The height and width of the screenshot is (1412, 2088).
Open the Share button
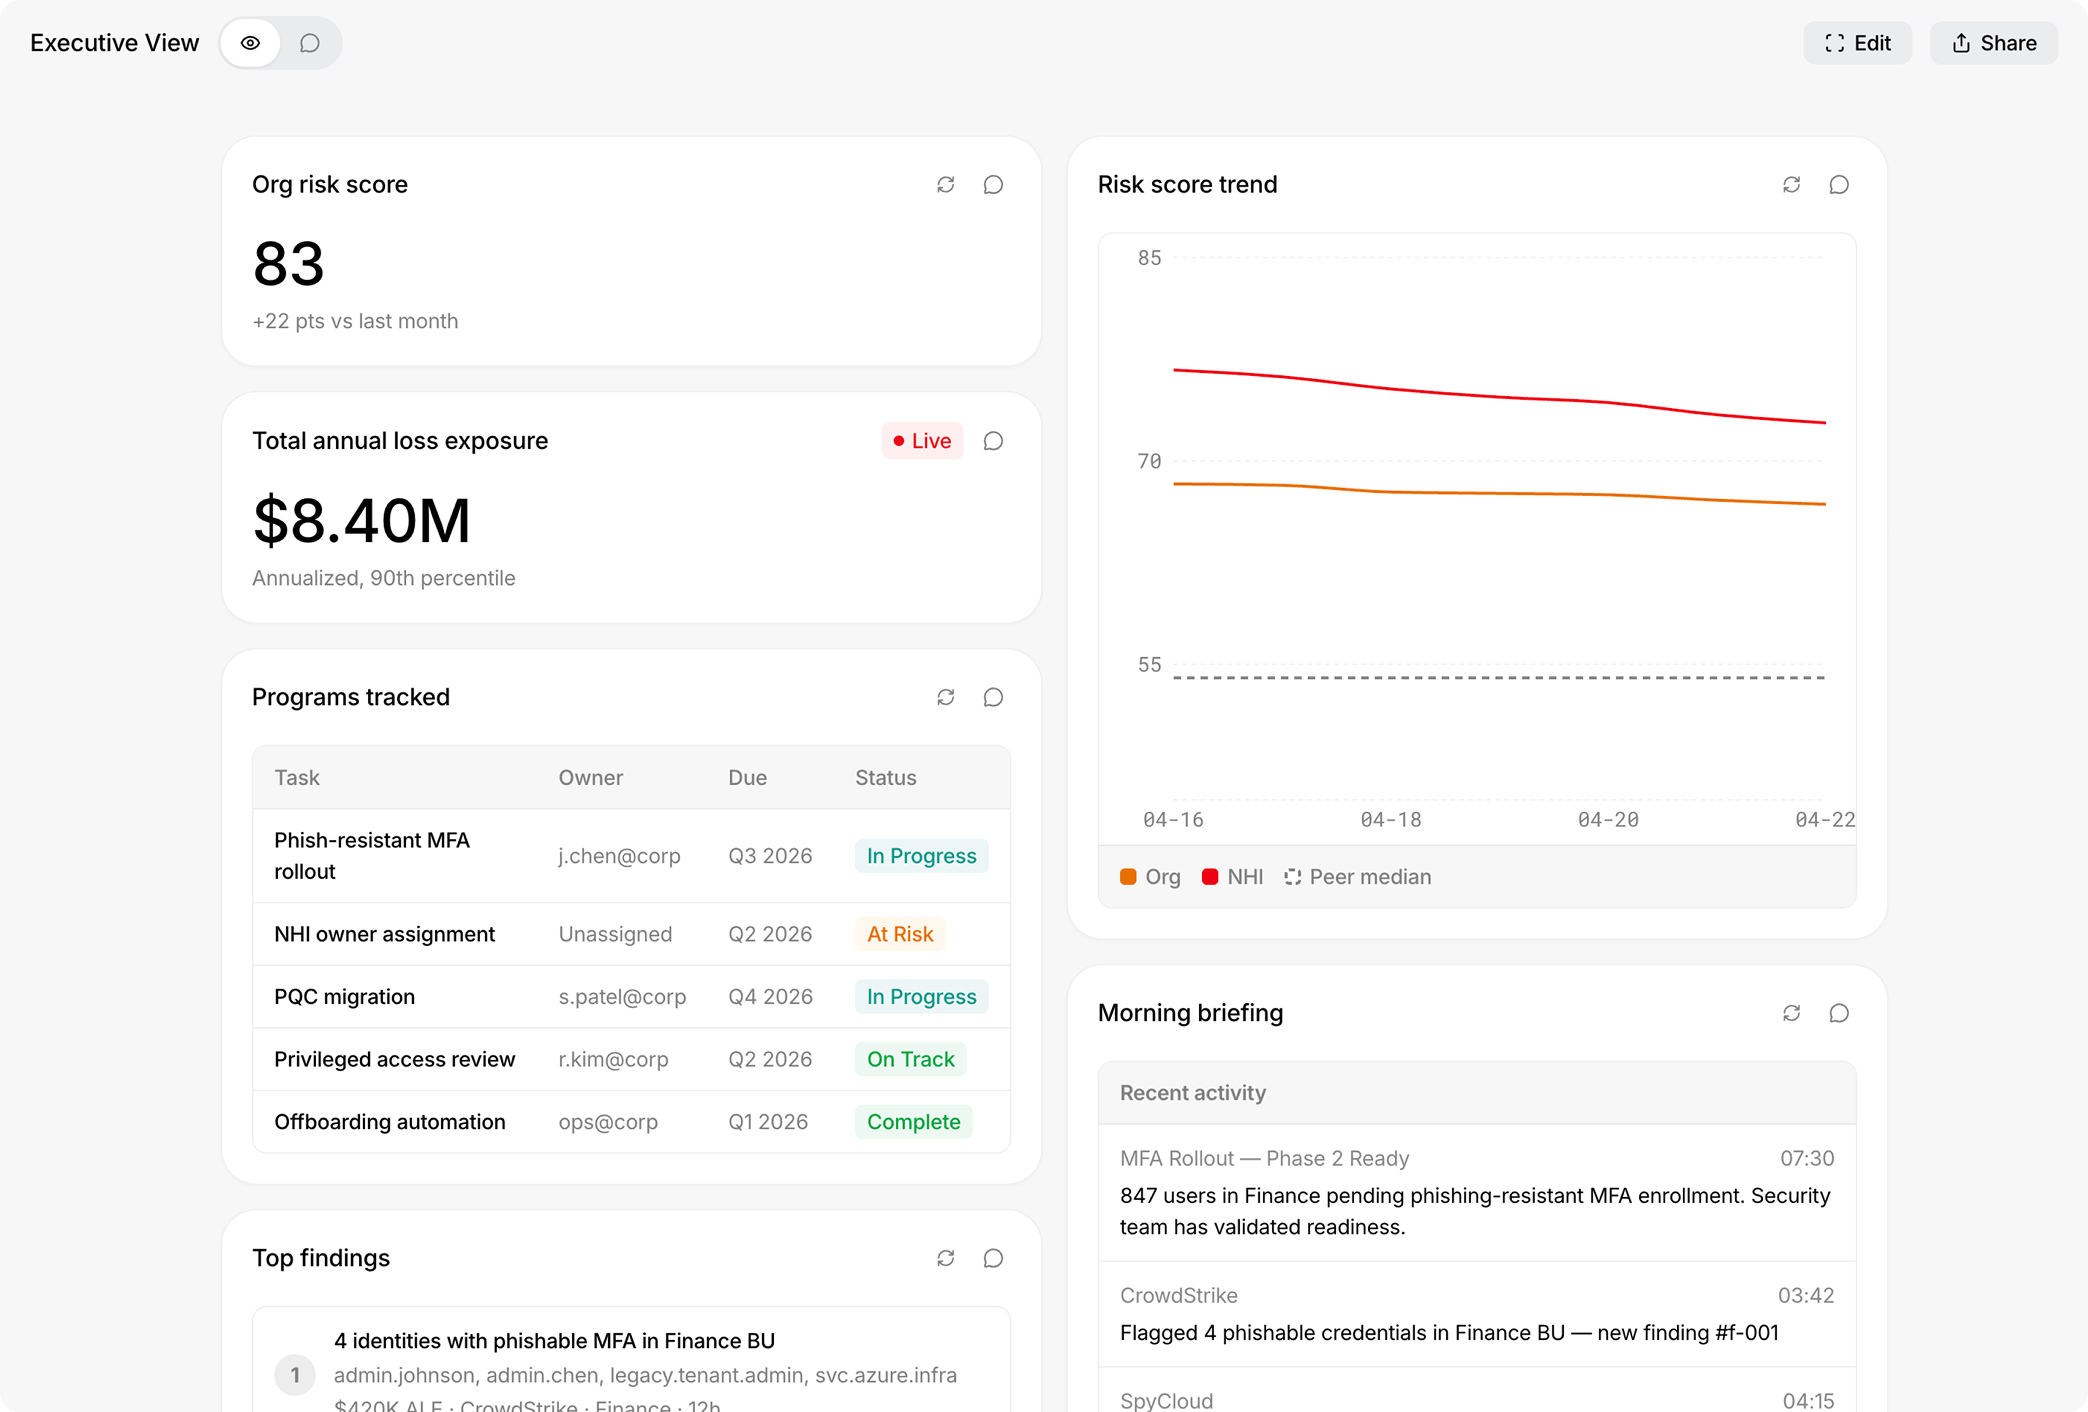point(1993,43)
